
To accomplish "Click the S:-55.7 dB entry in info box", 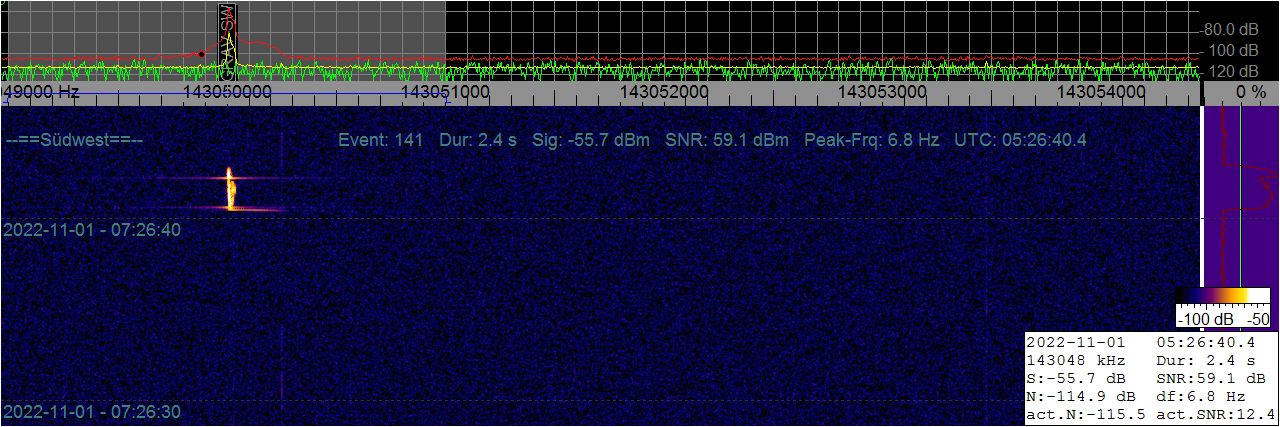I will coord(1076,378).
